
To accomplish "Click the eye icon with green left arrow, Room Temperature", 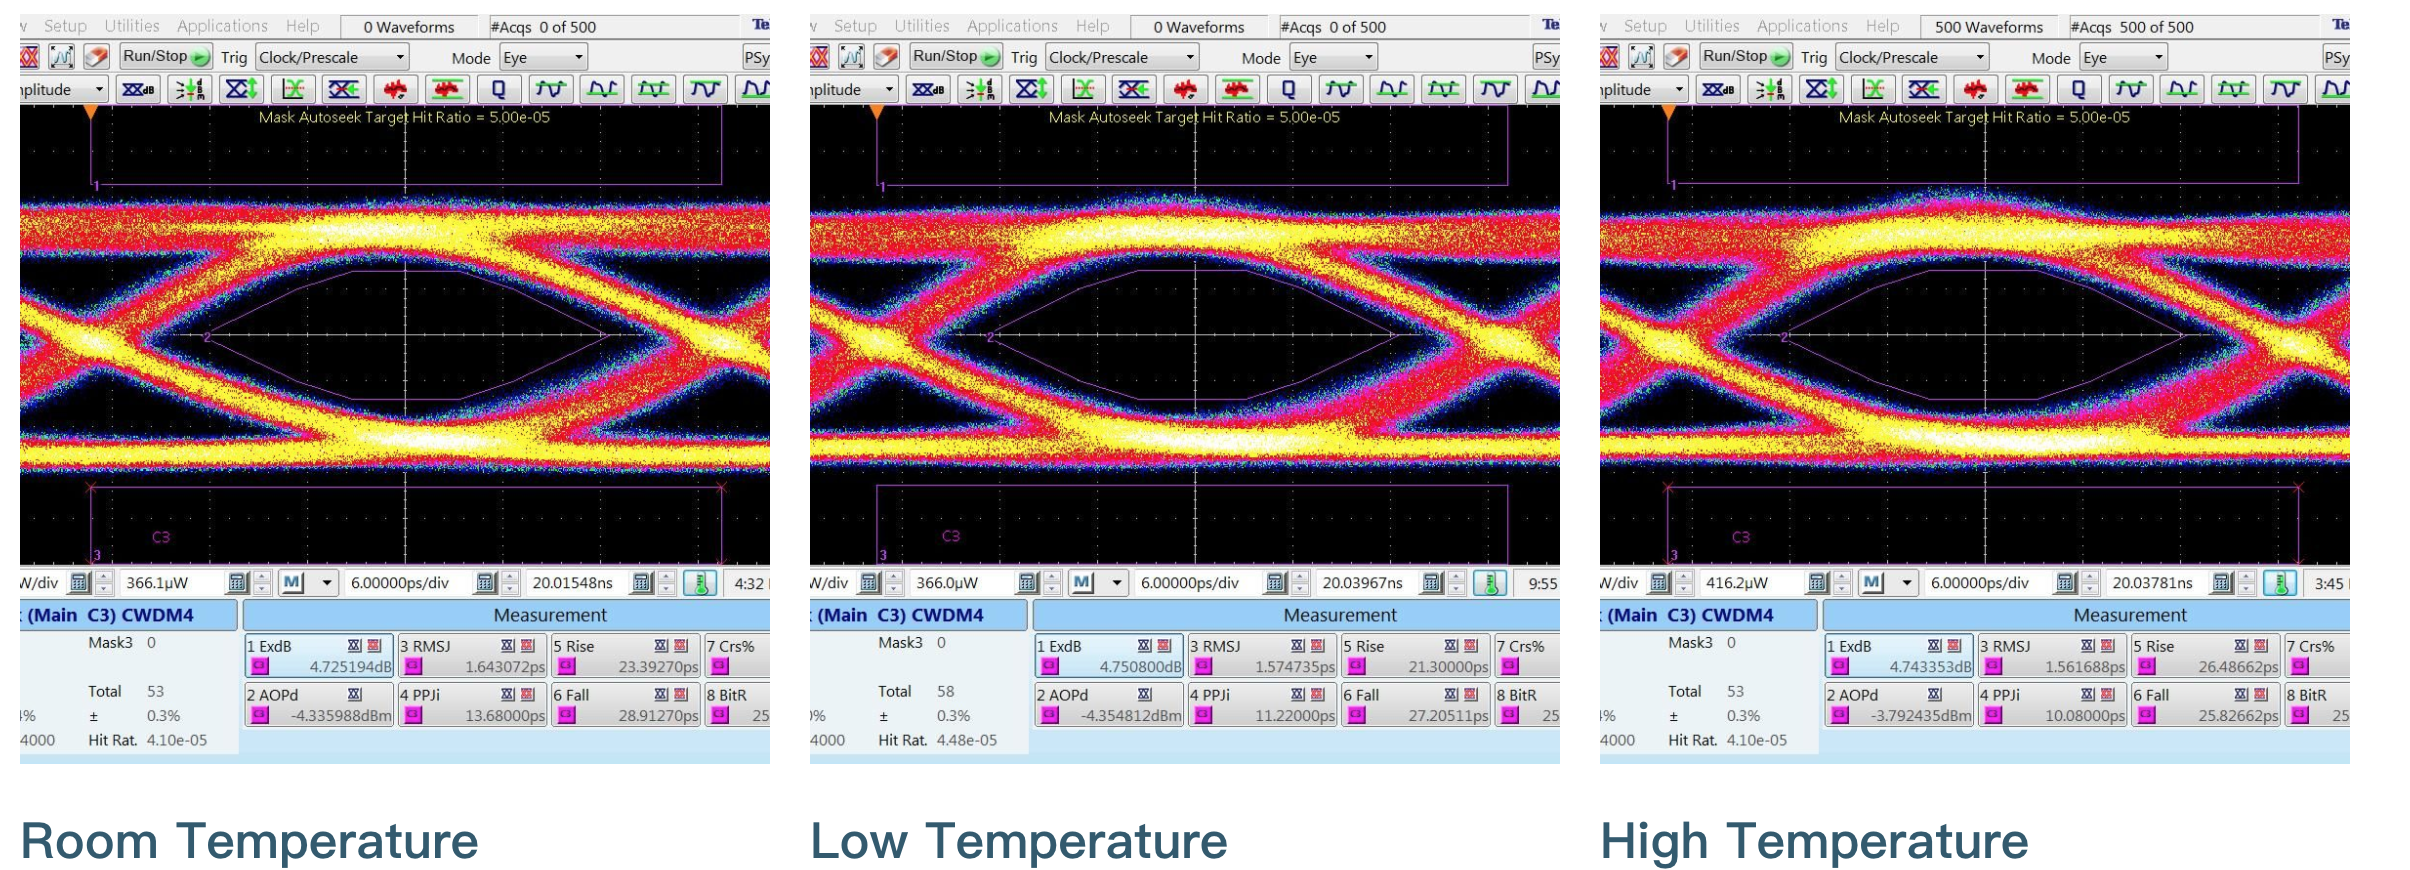I will tap(344, 89).
